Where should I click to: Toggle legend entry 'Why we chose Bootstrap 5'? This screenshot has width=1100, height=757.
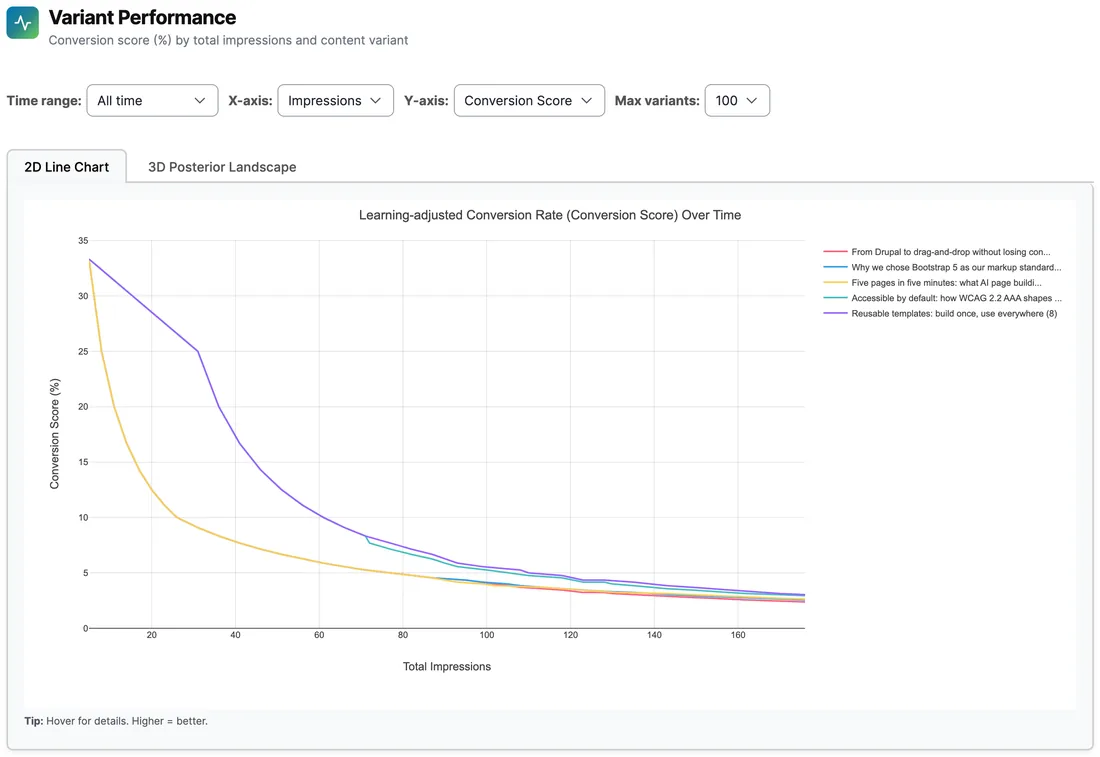coord(942,267)
